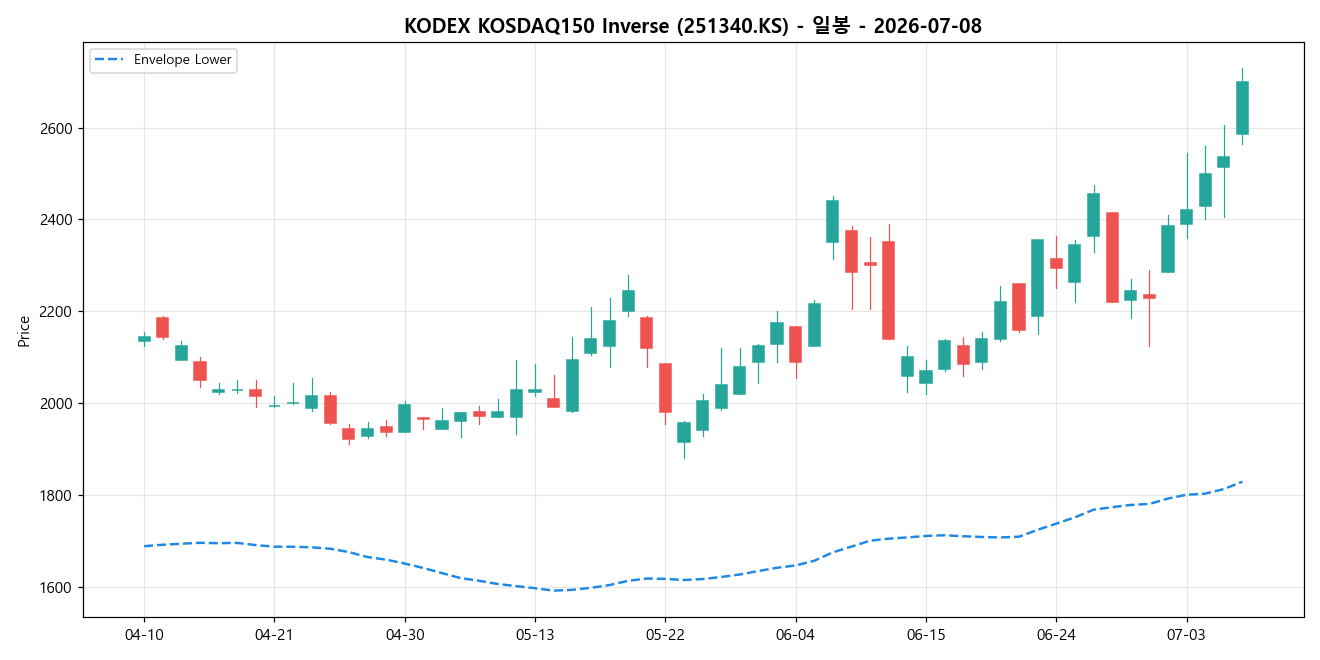Screen dimensions: 1320x660
Task: Click the 04-10 x-axis date label
Action: pos(144,634)
